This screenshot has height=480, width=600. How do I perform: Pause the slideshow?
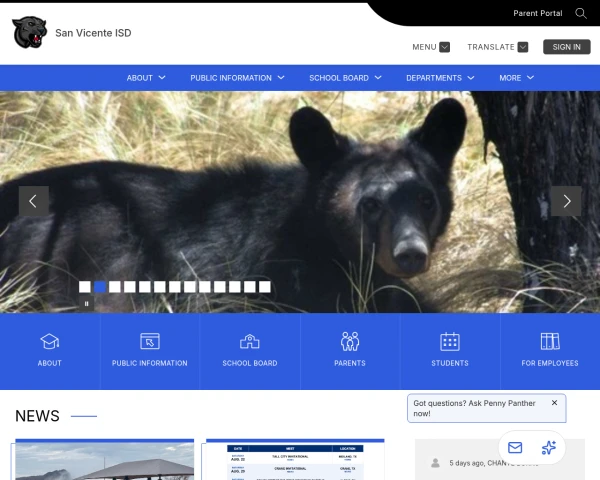pos(86,304)
